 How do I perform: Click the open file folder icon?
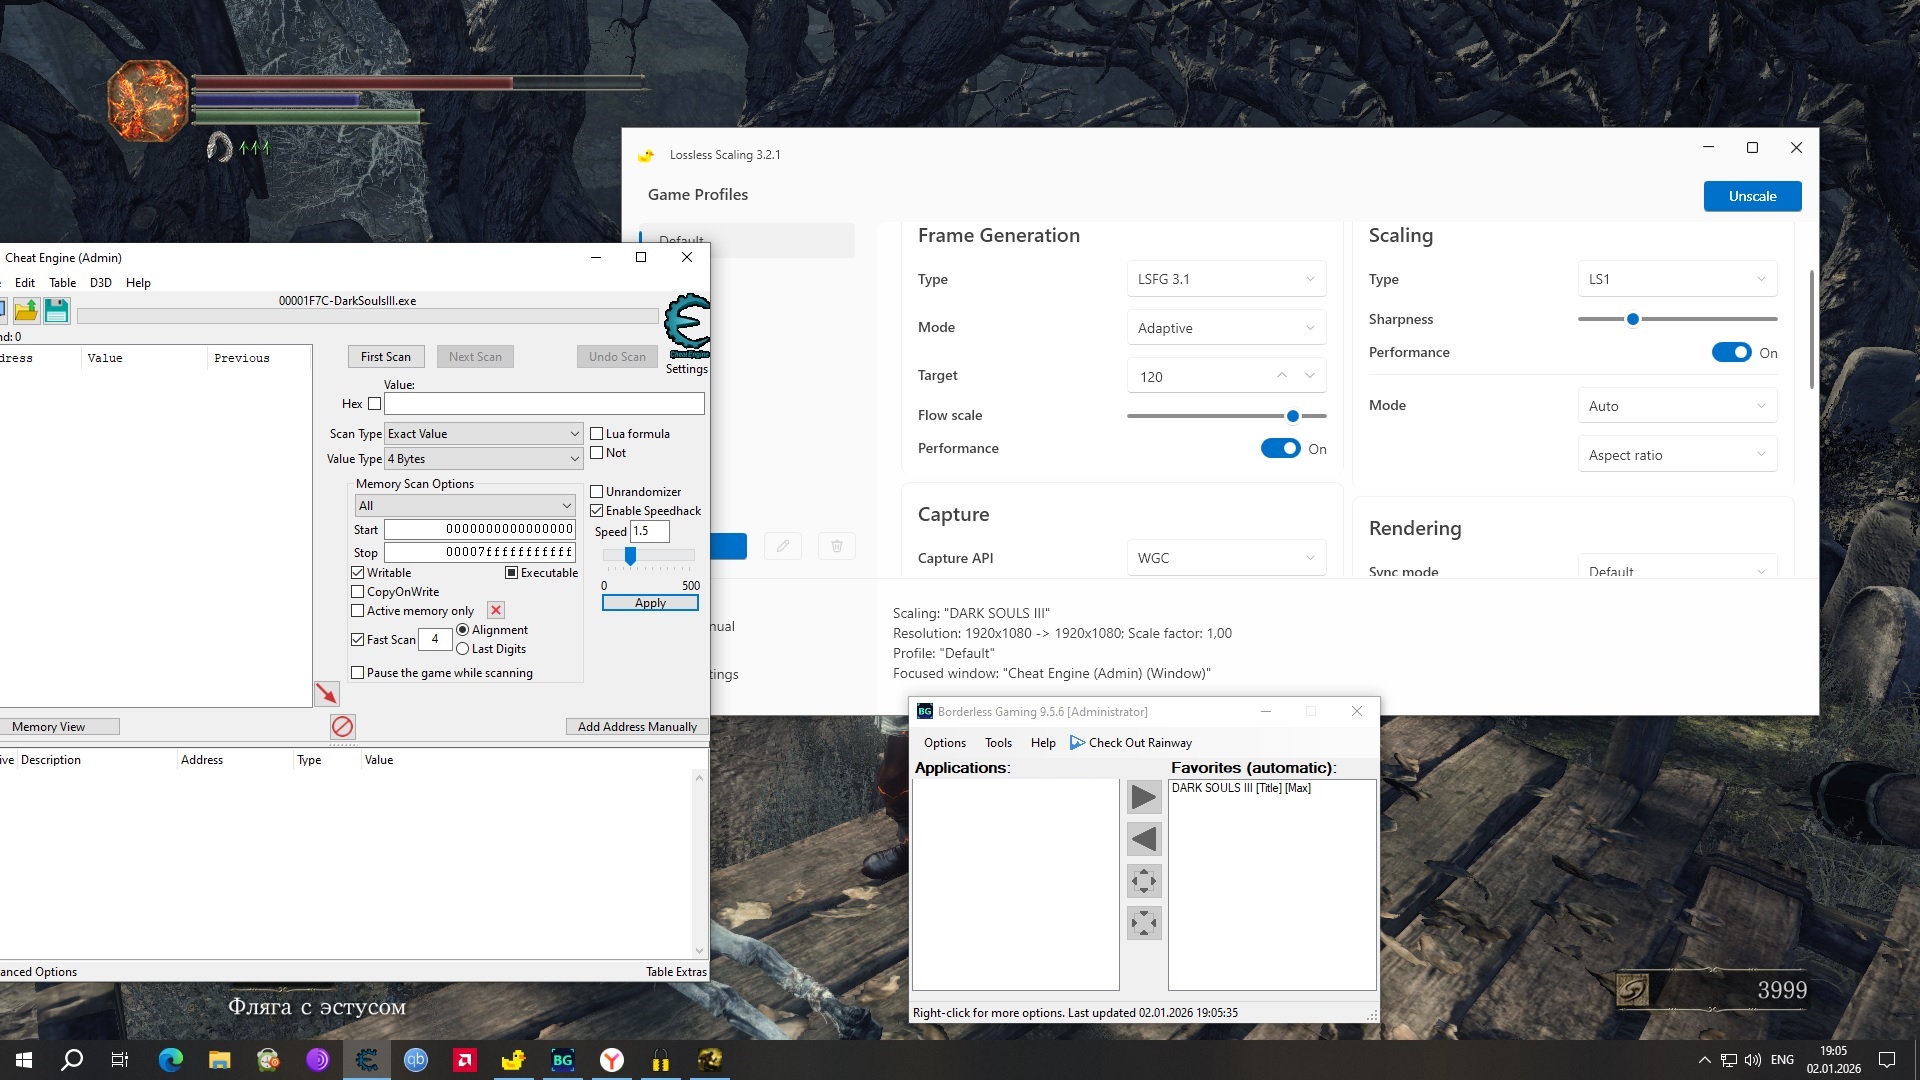26,311
